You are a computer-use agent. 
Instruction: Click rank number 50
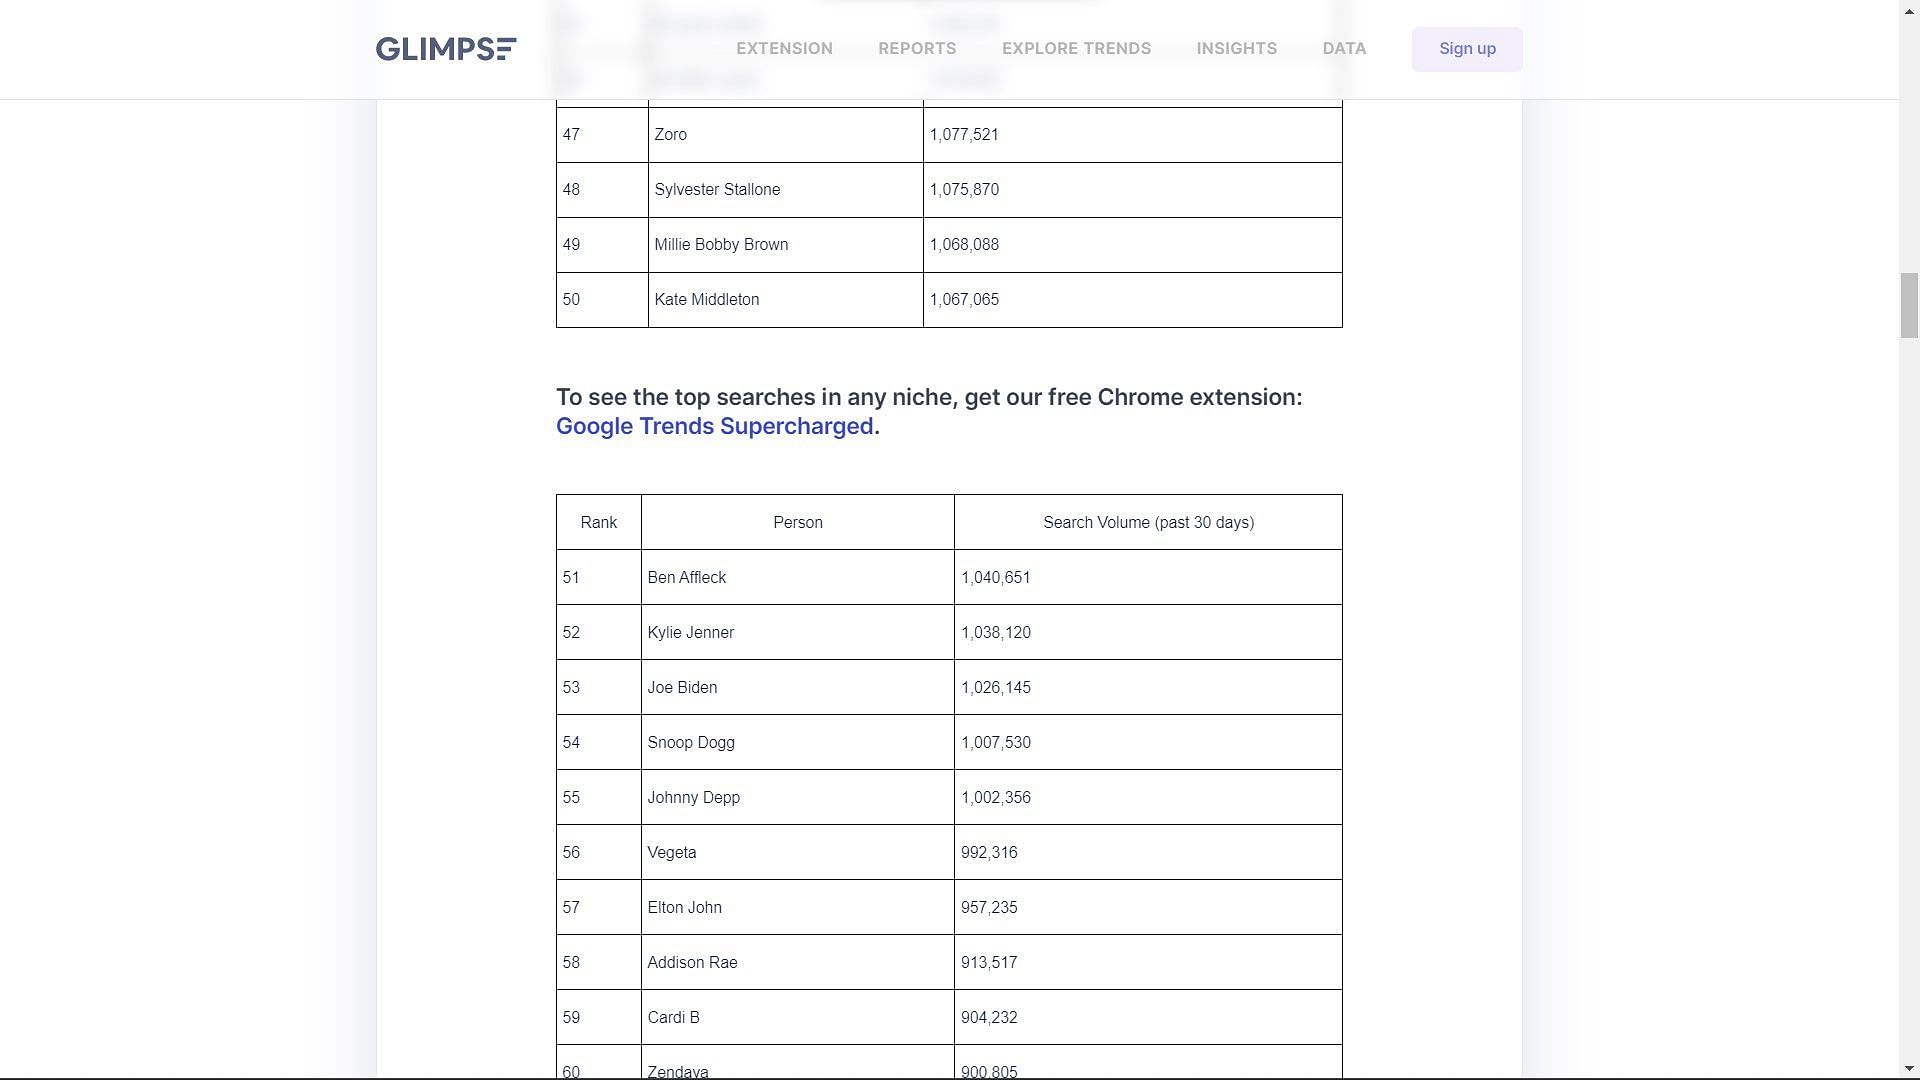pos(571,300)
